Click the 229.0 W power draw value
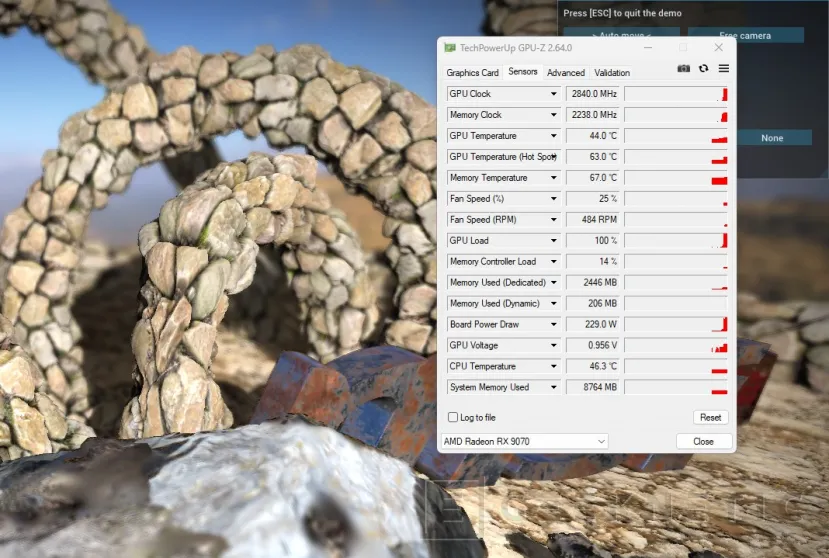 pos(593,324)
